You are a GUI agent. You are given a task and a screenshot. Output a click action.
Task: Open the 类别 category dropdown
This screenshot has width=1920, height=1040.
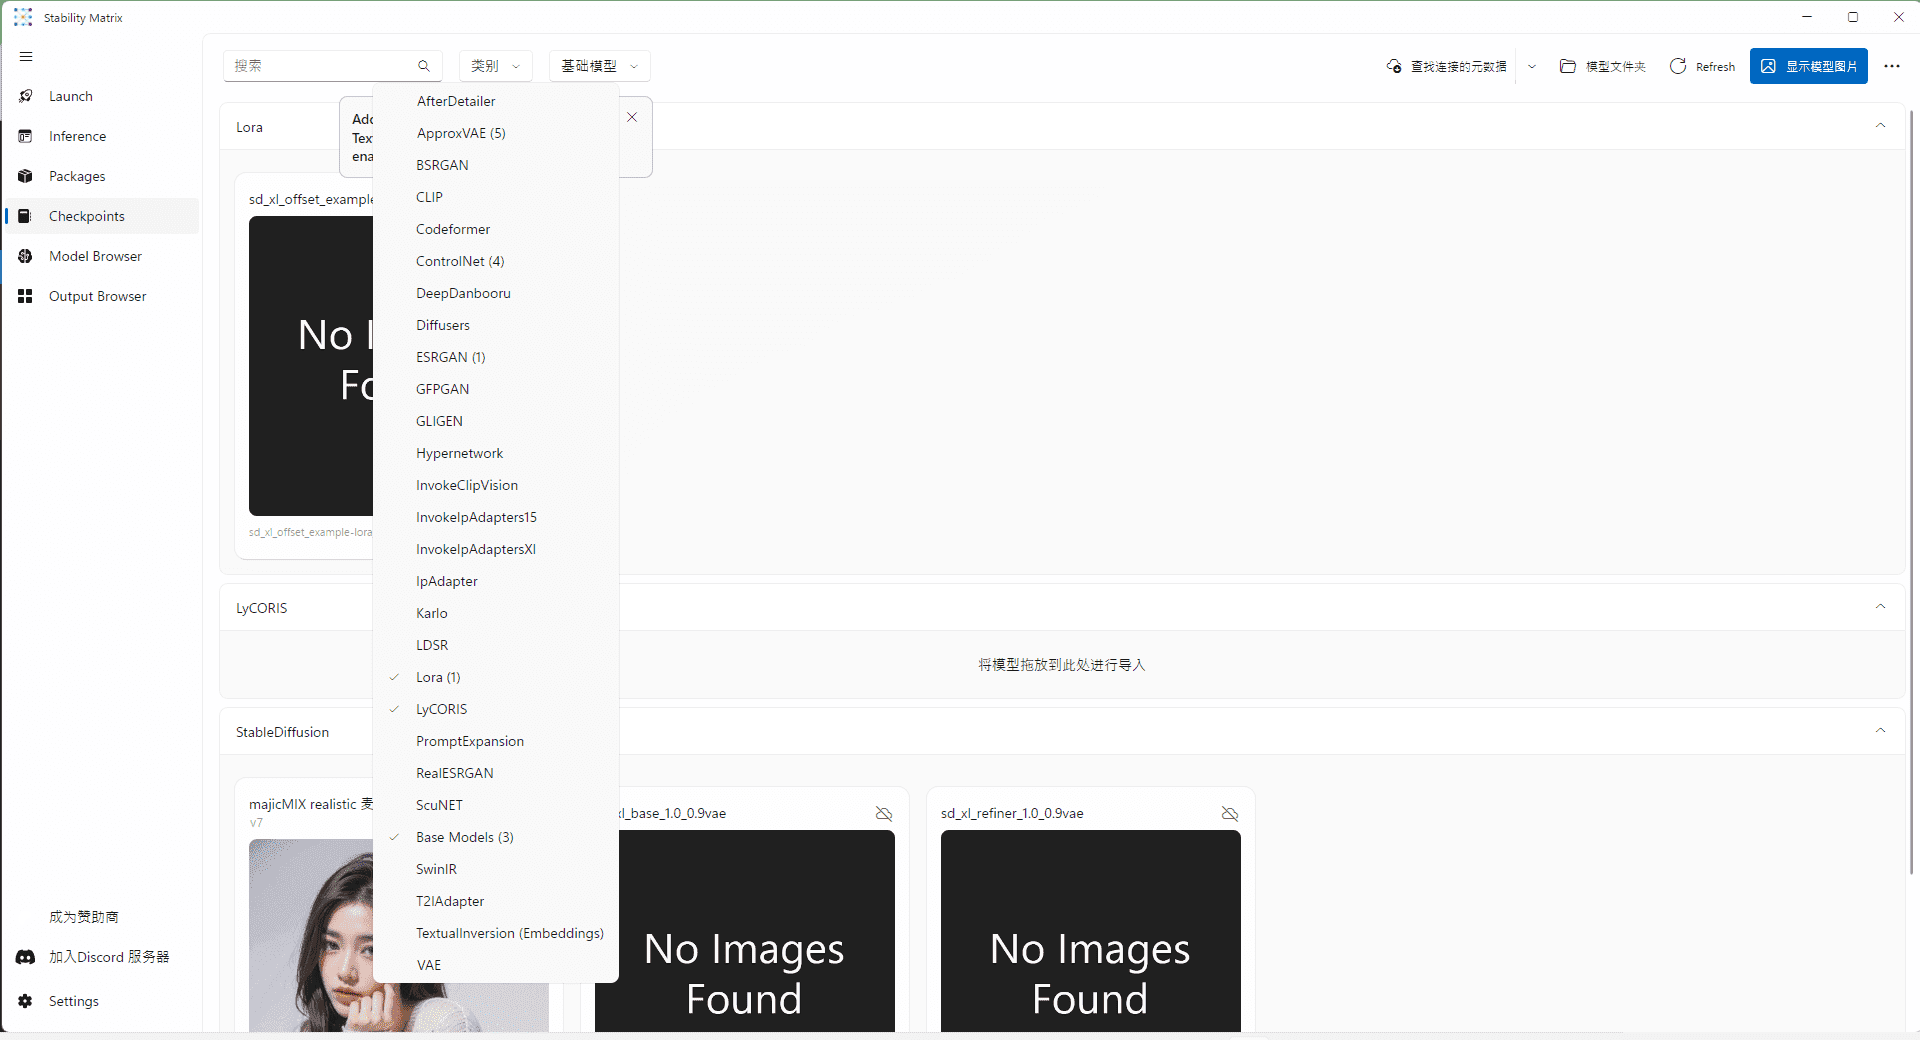pyautogui.click(x=495, y=66)
